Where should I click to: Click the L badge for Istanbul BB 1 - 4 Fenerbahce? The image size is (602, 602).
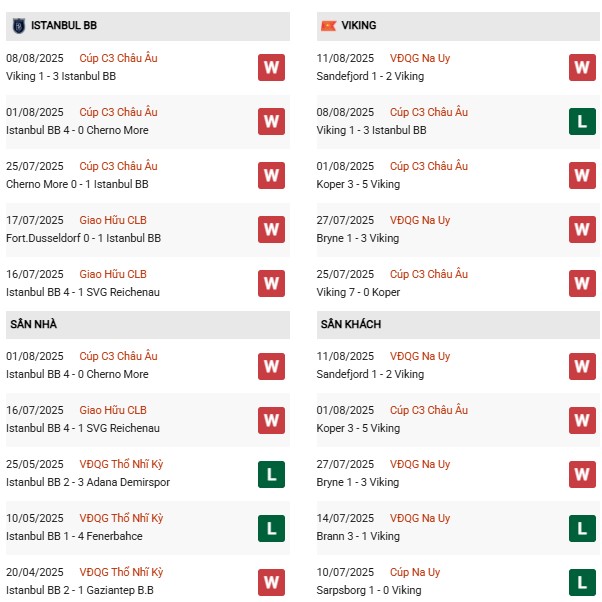coord(271,527)
